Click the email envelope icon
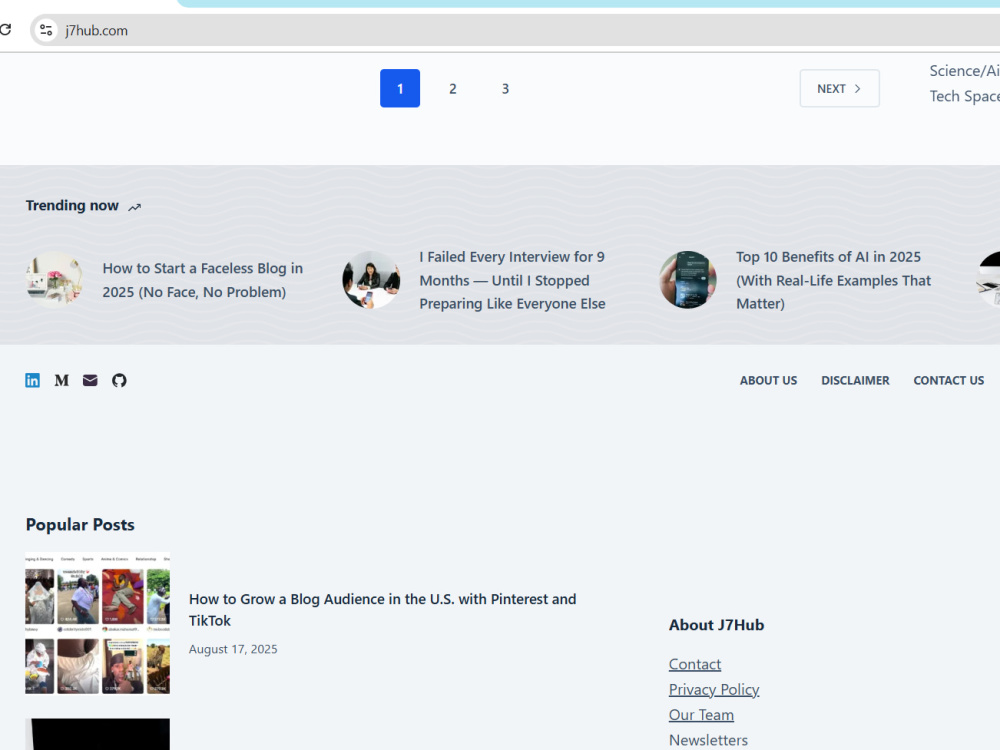Screen dimensions: 1000x750 (x=90, y=381)
